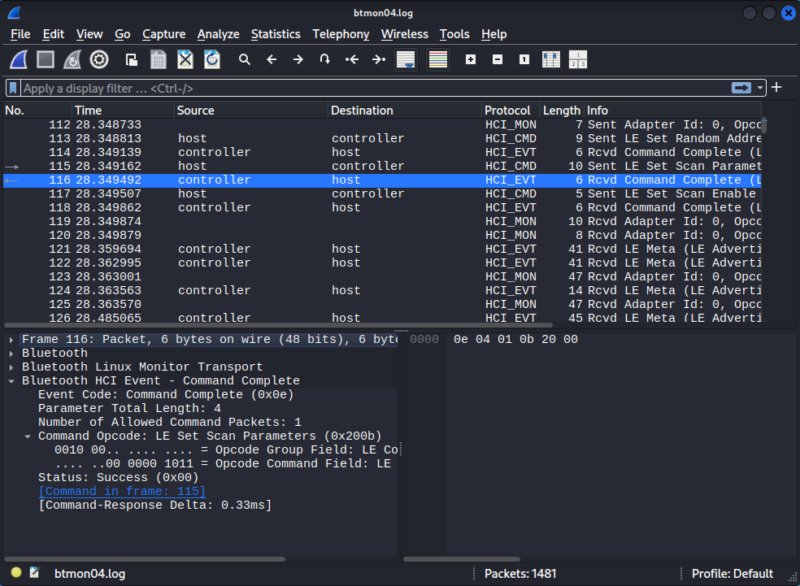Jump to the last packet

pyautogui.click(x=379, y=60)
